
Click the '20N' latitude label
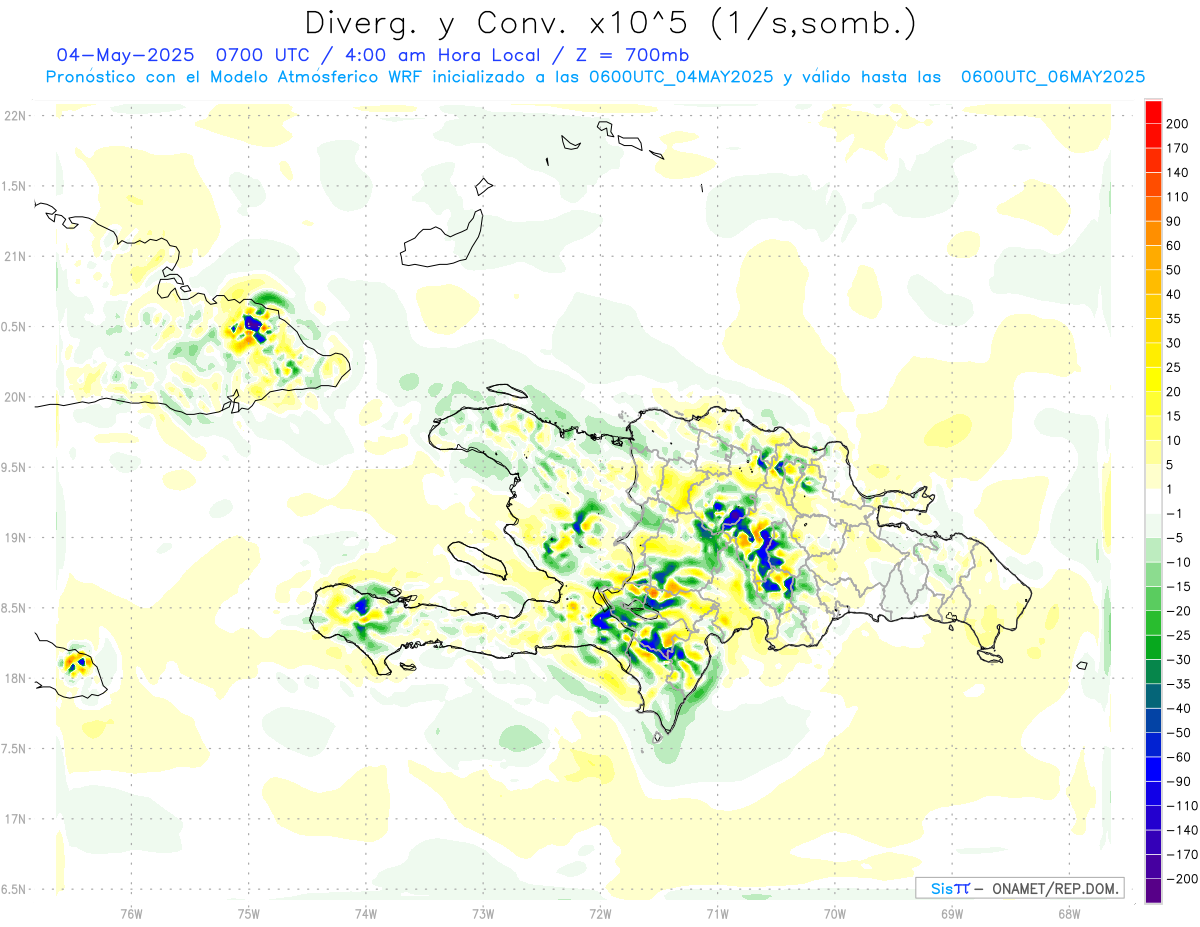point(14,397)
